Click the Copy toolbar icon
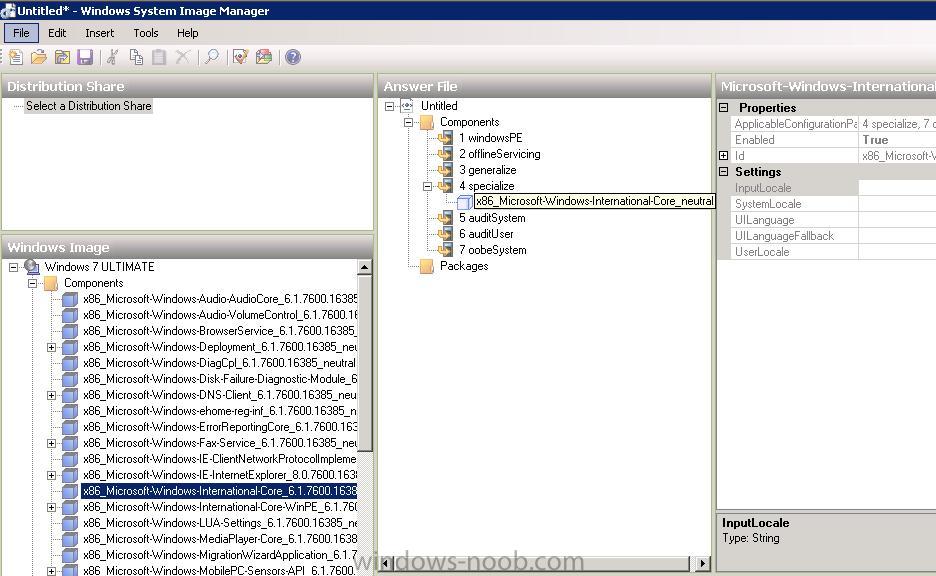Image resolution: width=936 pixels, height=576 pixels. point(136,57)
